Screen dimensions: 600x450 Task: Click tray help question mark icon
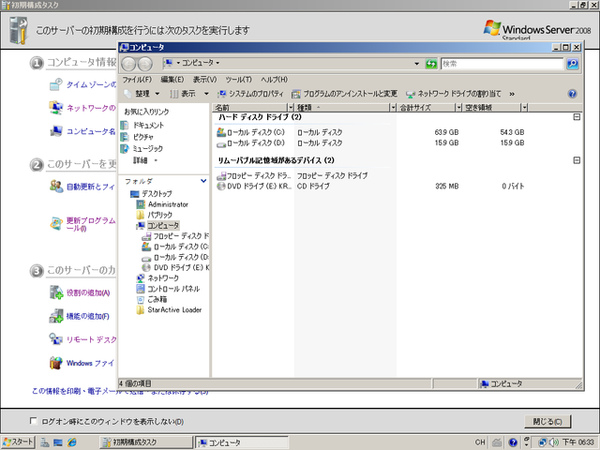coord(513,442)
